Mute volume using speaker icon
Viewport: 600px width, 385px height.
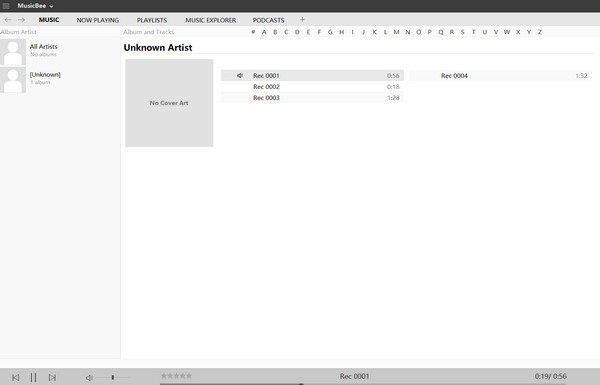(x=89, y=378)
